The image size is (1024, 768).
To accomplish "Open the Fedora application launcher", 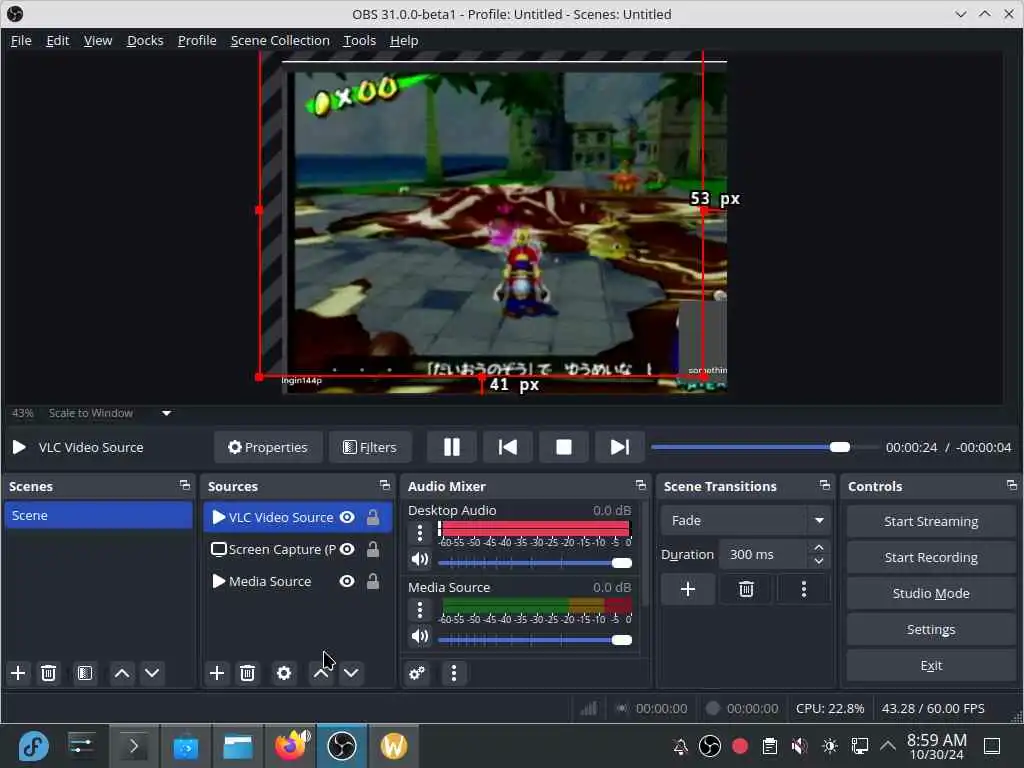I will pyautogui.click(x=33, y=746).
